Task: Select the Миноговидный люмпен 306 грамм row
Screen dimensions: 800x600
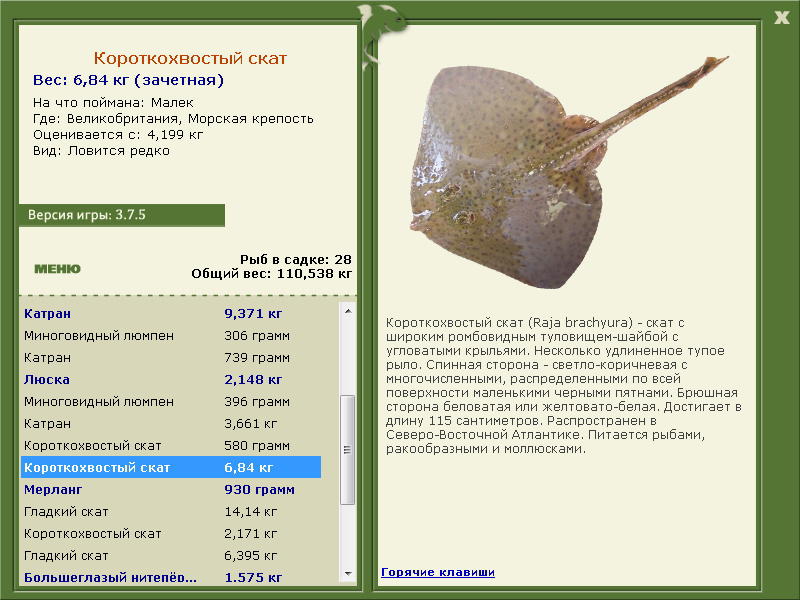Action: [171, 335]
